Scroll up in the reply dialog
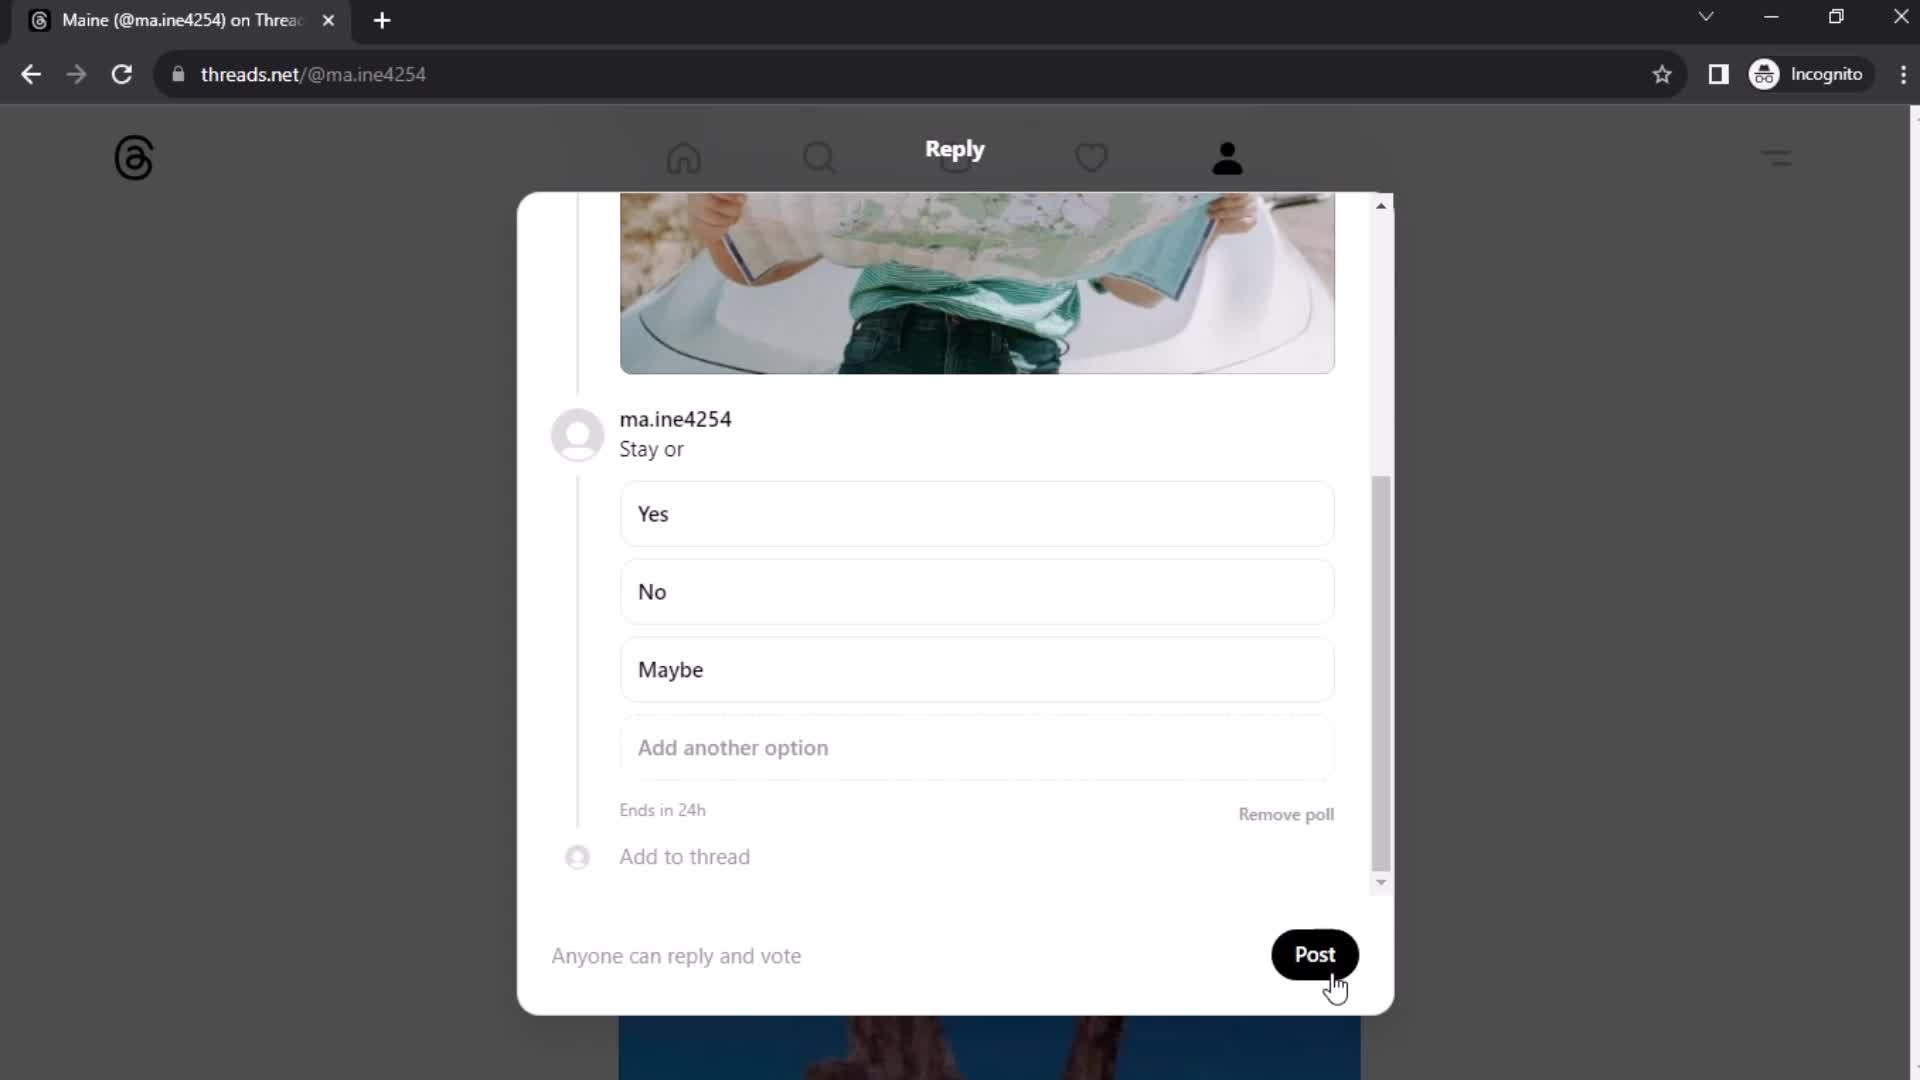Viewport: 1920px width, 1080px height. [1381, 202]
